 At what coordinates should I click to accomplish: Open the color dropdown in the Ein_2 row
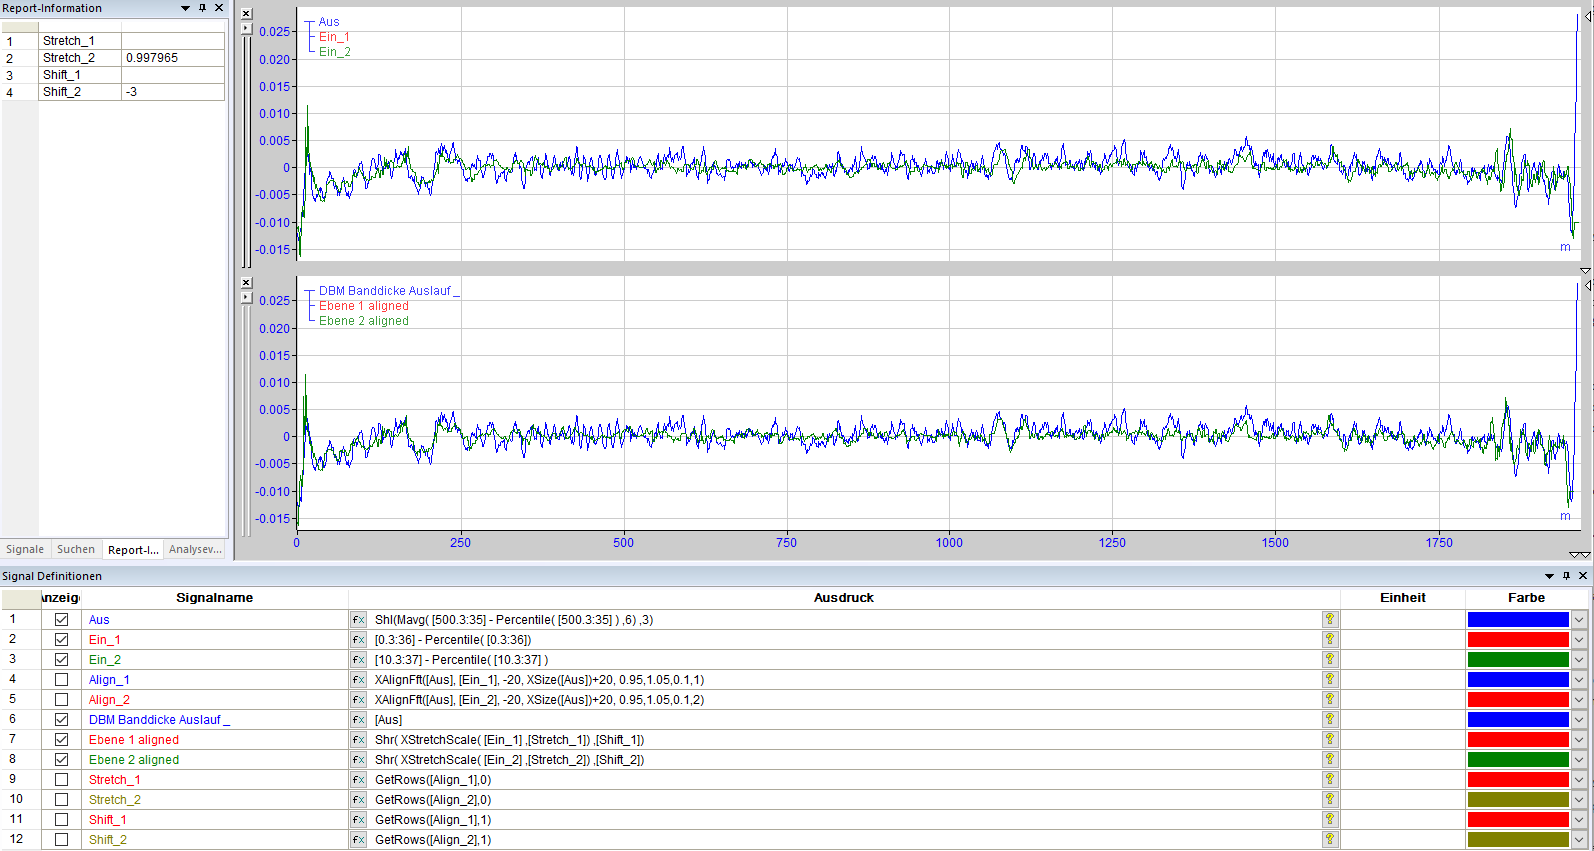click(x=1579, y=660)
